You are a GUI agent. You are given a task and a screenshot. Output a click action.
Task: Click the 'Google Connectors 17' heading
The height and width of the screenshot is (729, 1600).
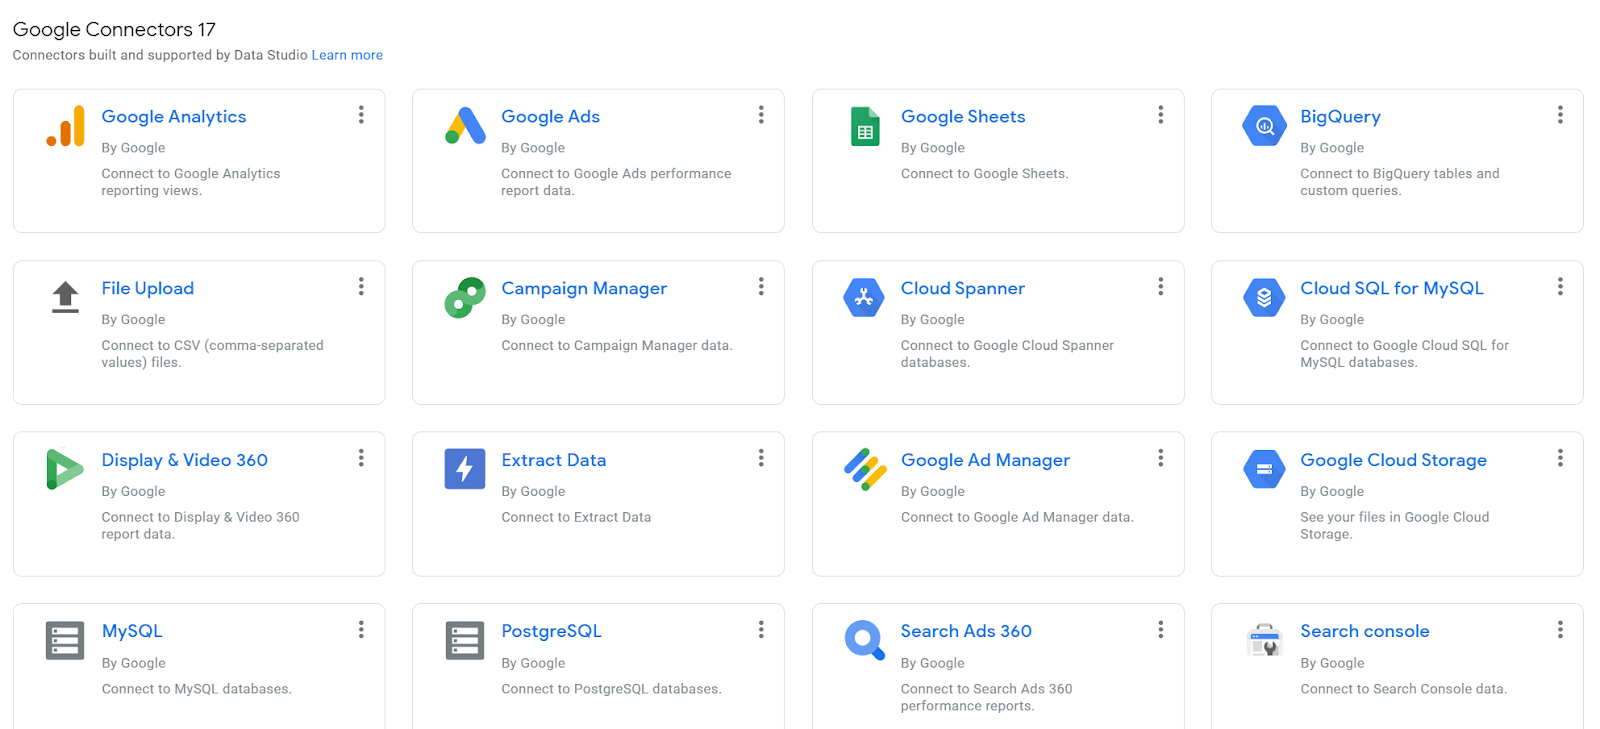114,30
